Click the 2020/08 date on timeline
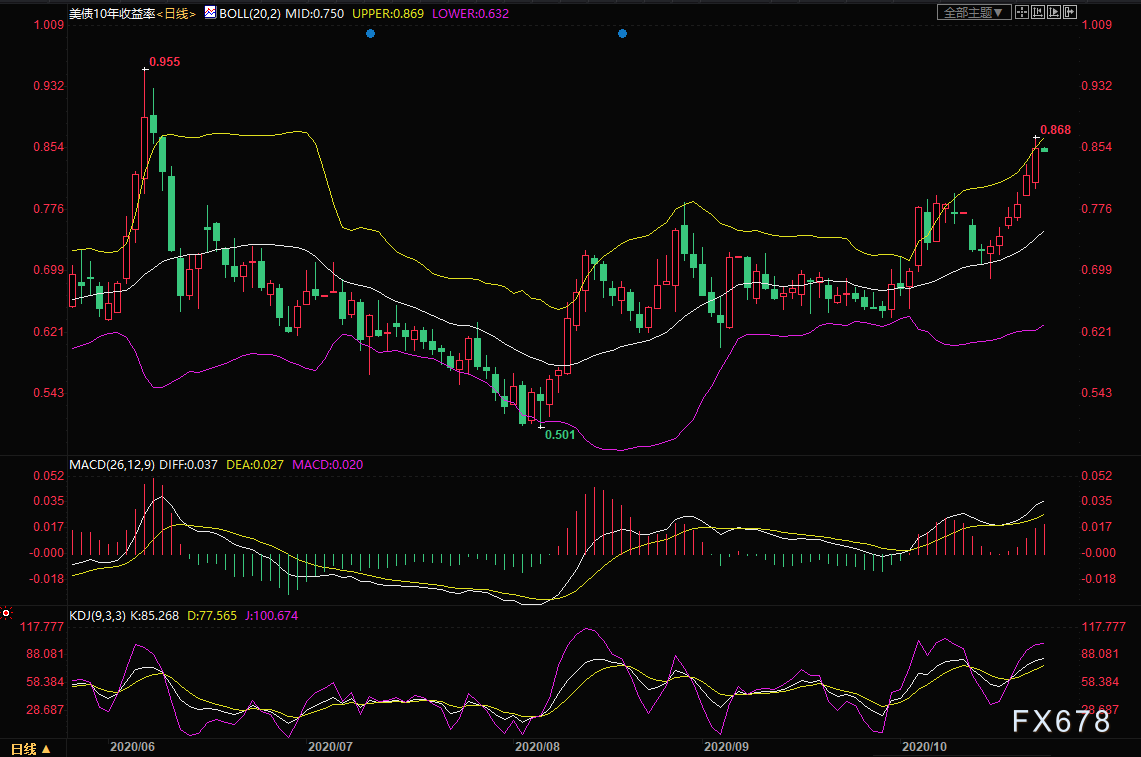1141x757 pixels. coord(537,747)
